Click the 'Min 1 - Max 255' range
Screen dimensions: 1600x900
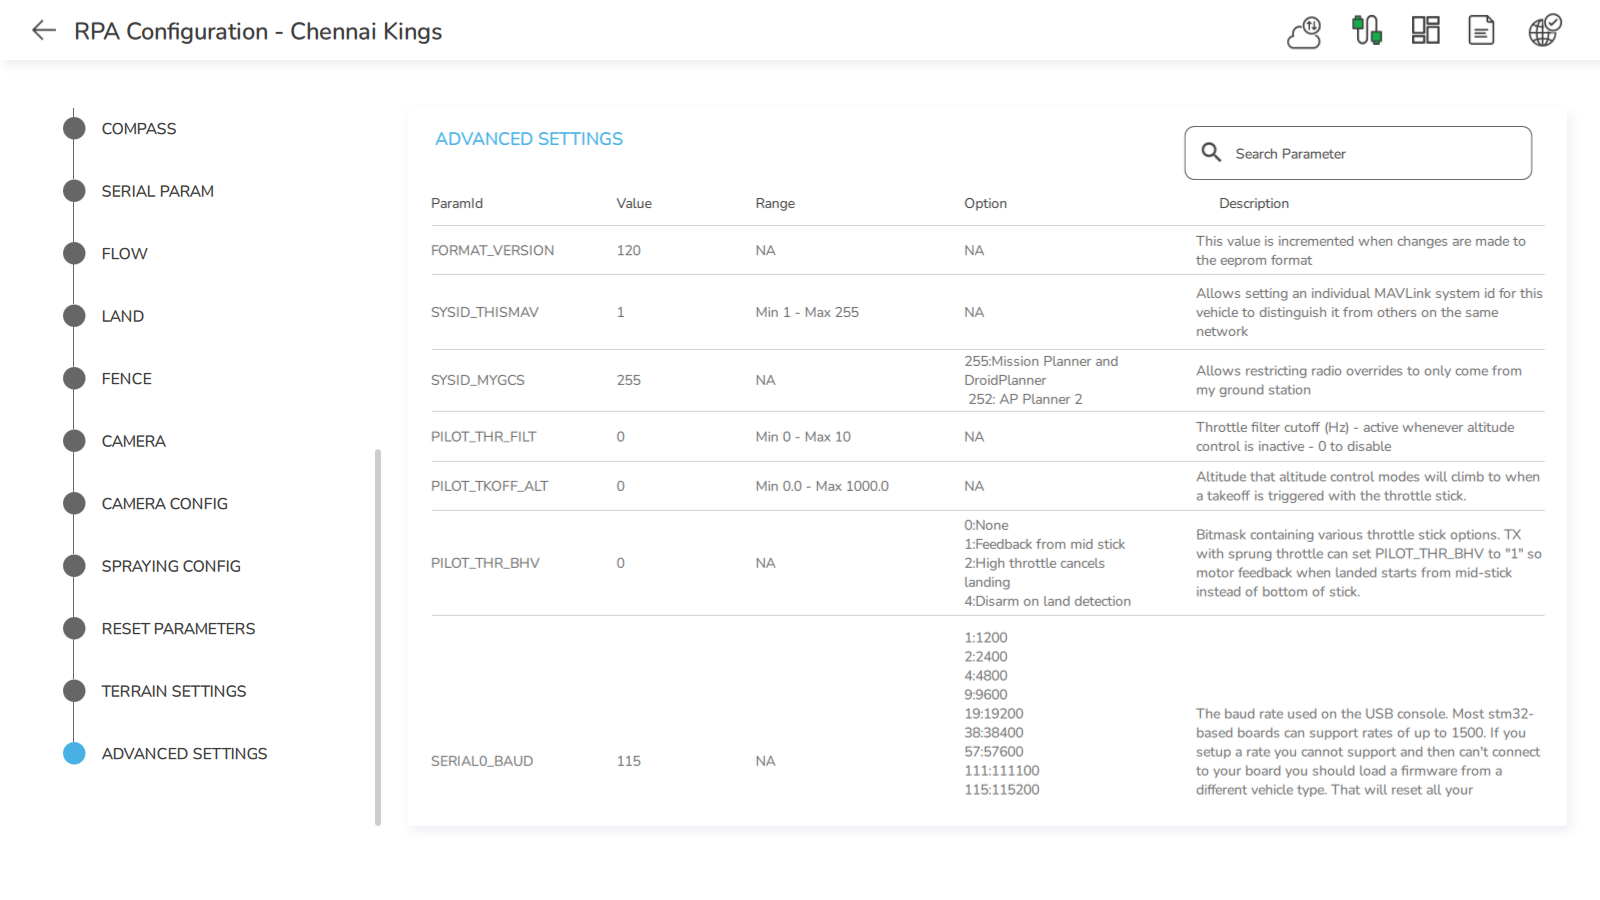click(807, 312)
